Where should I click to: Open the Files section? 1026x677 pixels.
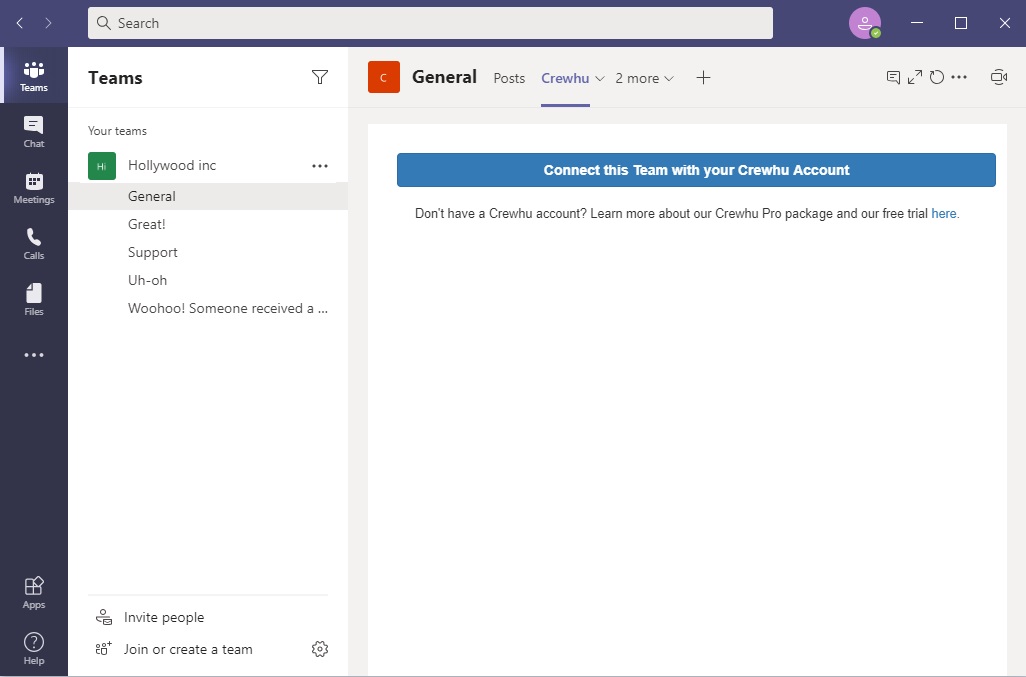(x=33, y=300)
